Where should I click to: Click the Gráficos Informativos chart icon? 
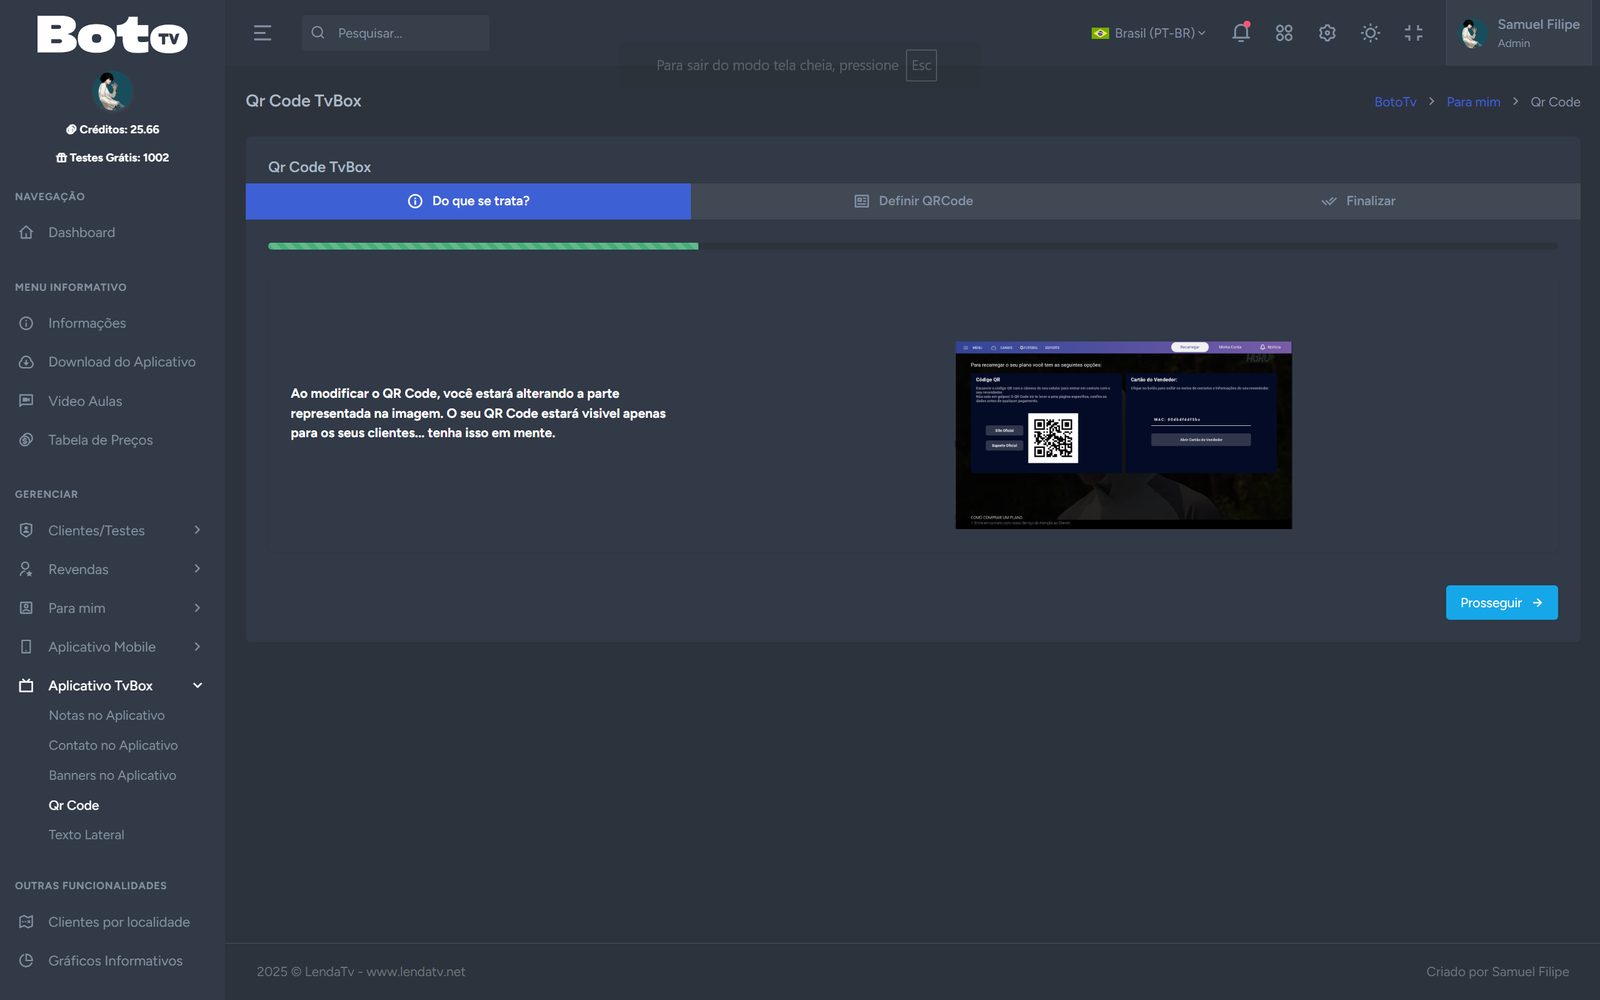click(27, 961)
